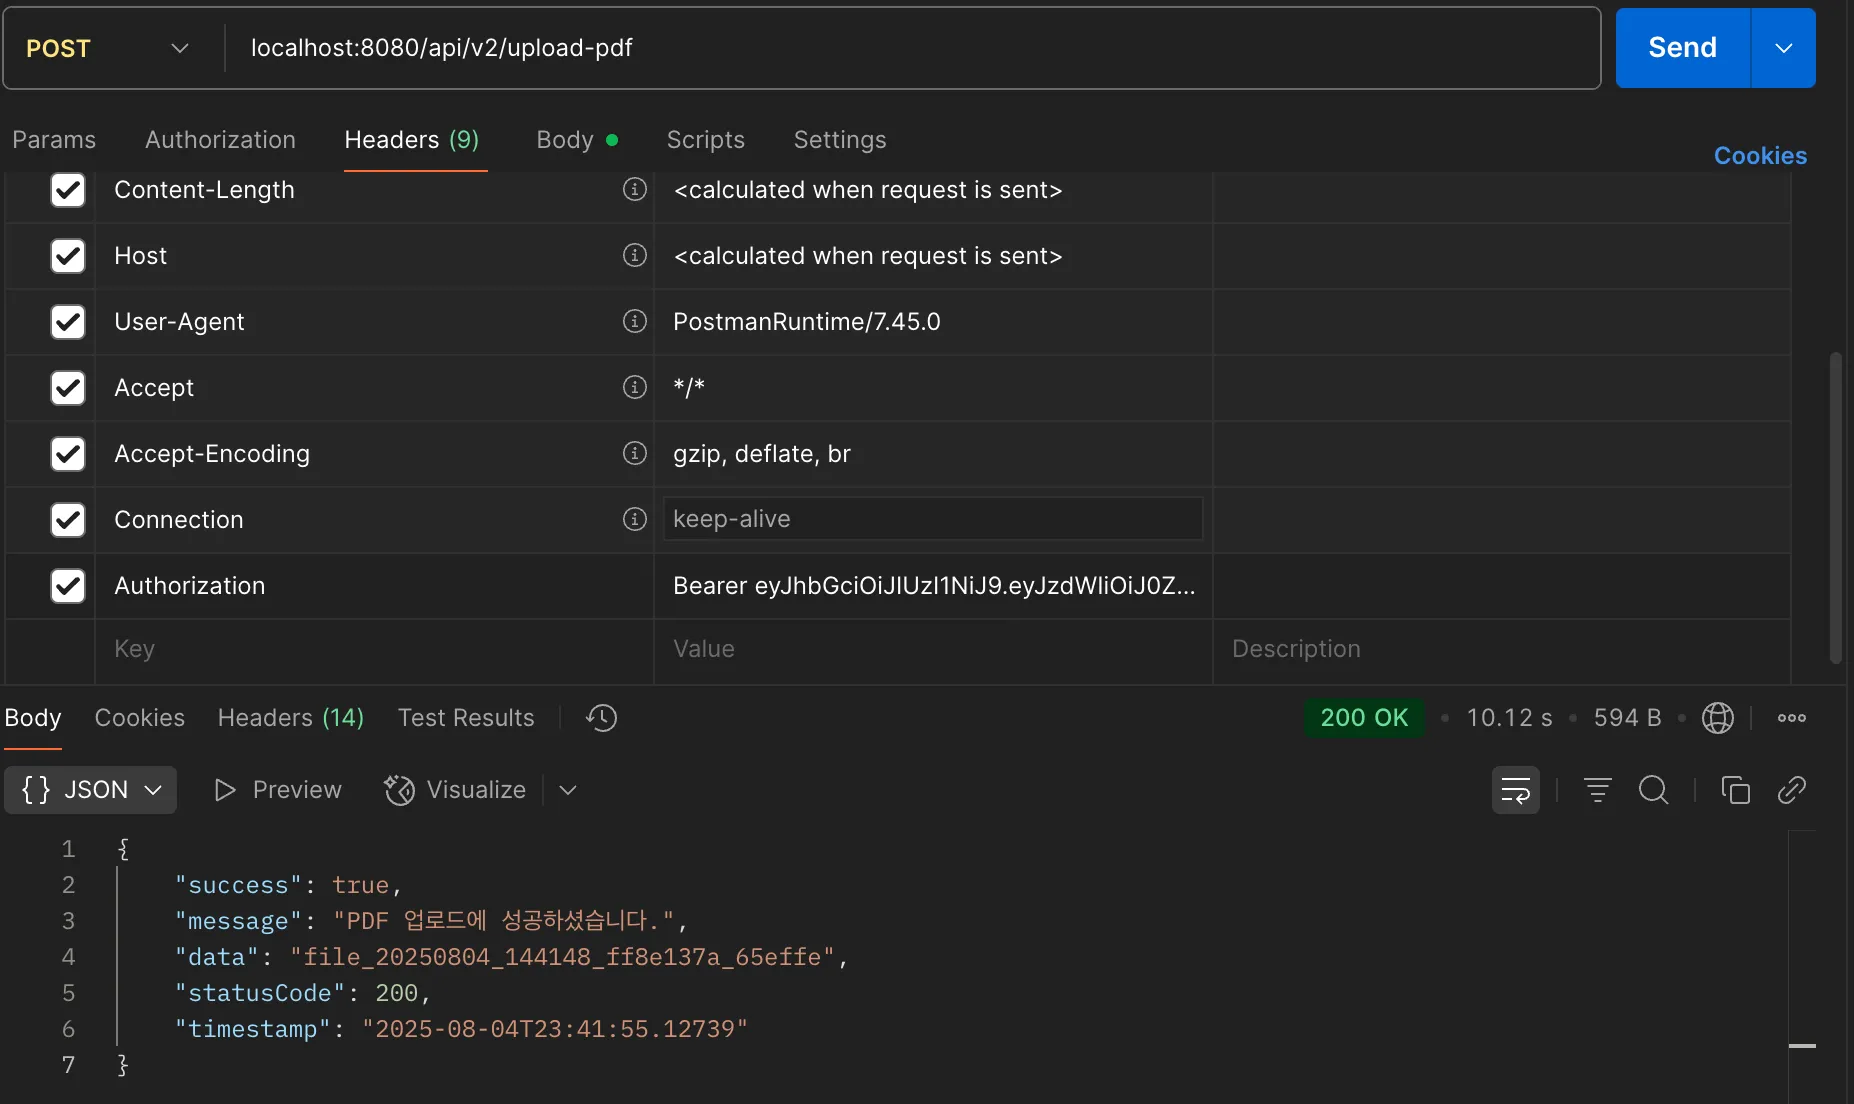Click the new header Value field

click(933, 649)
